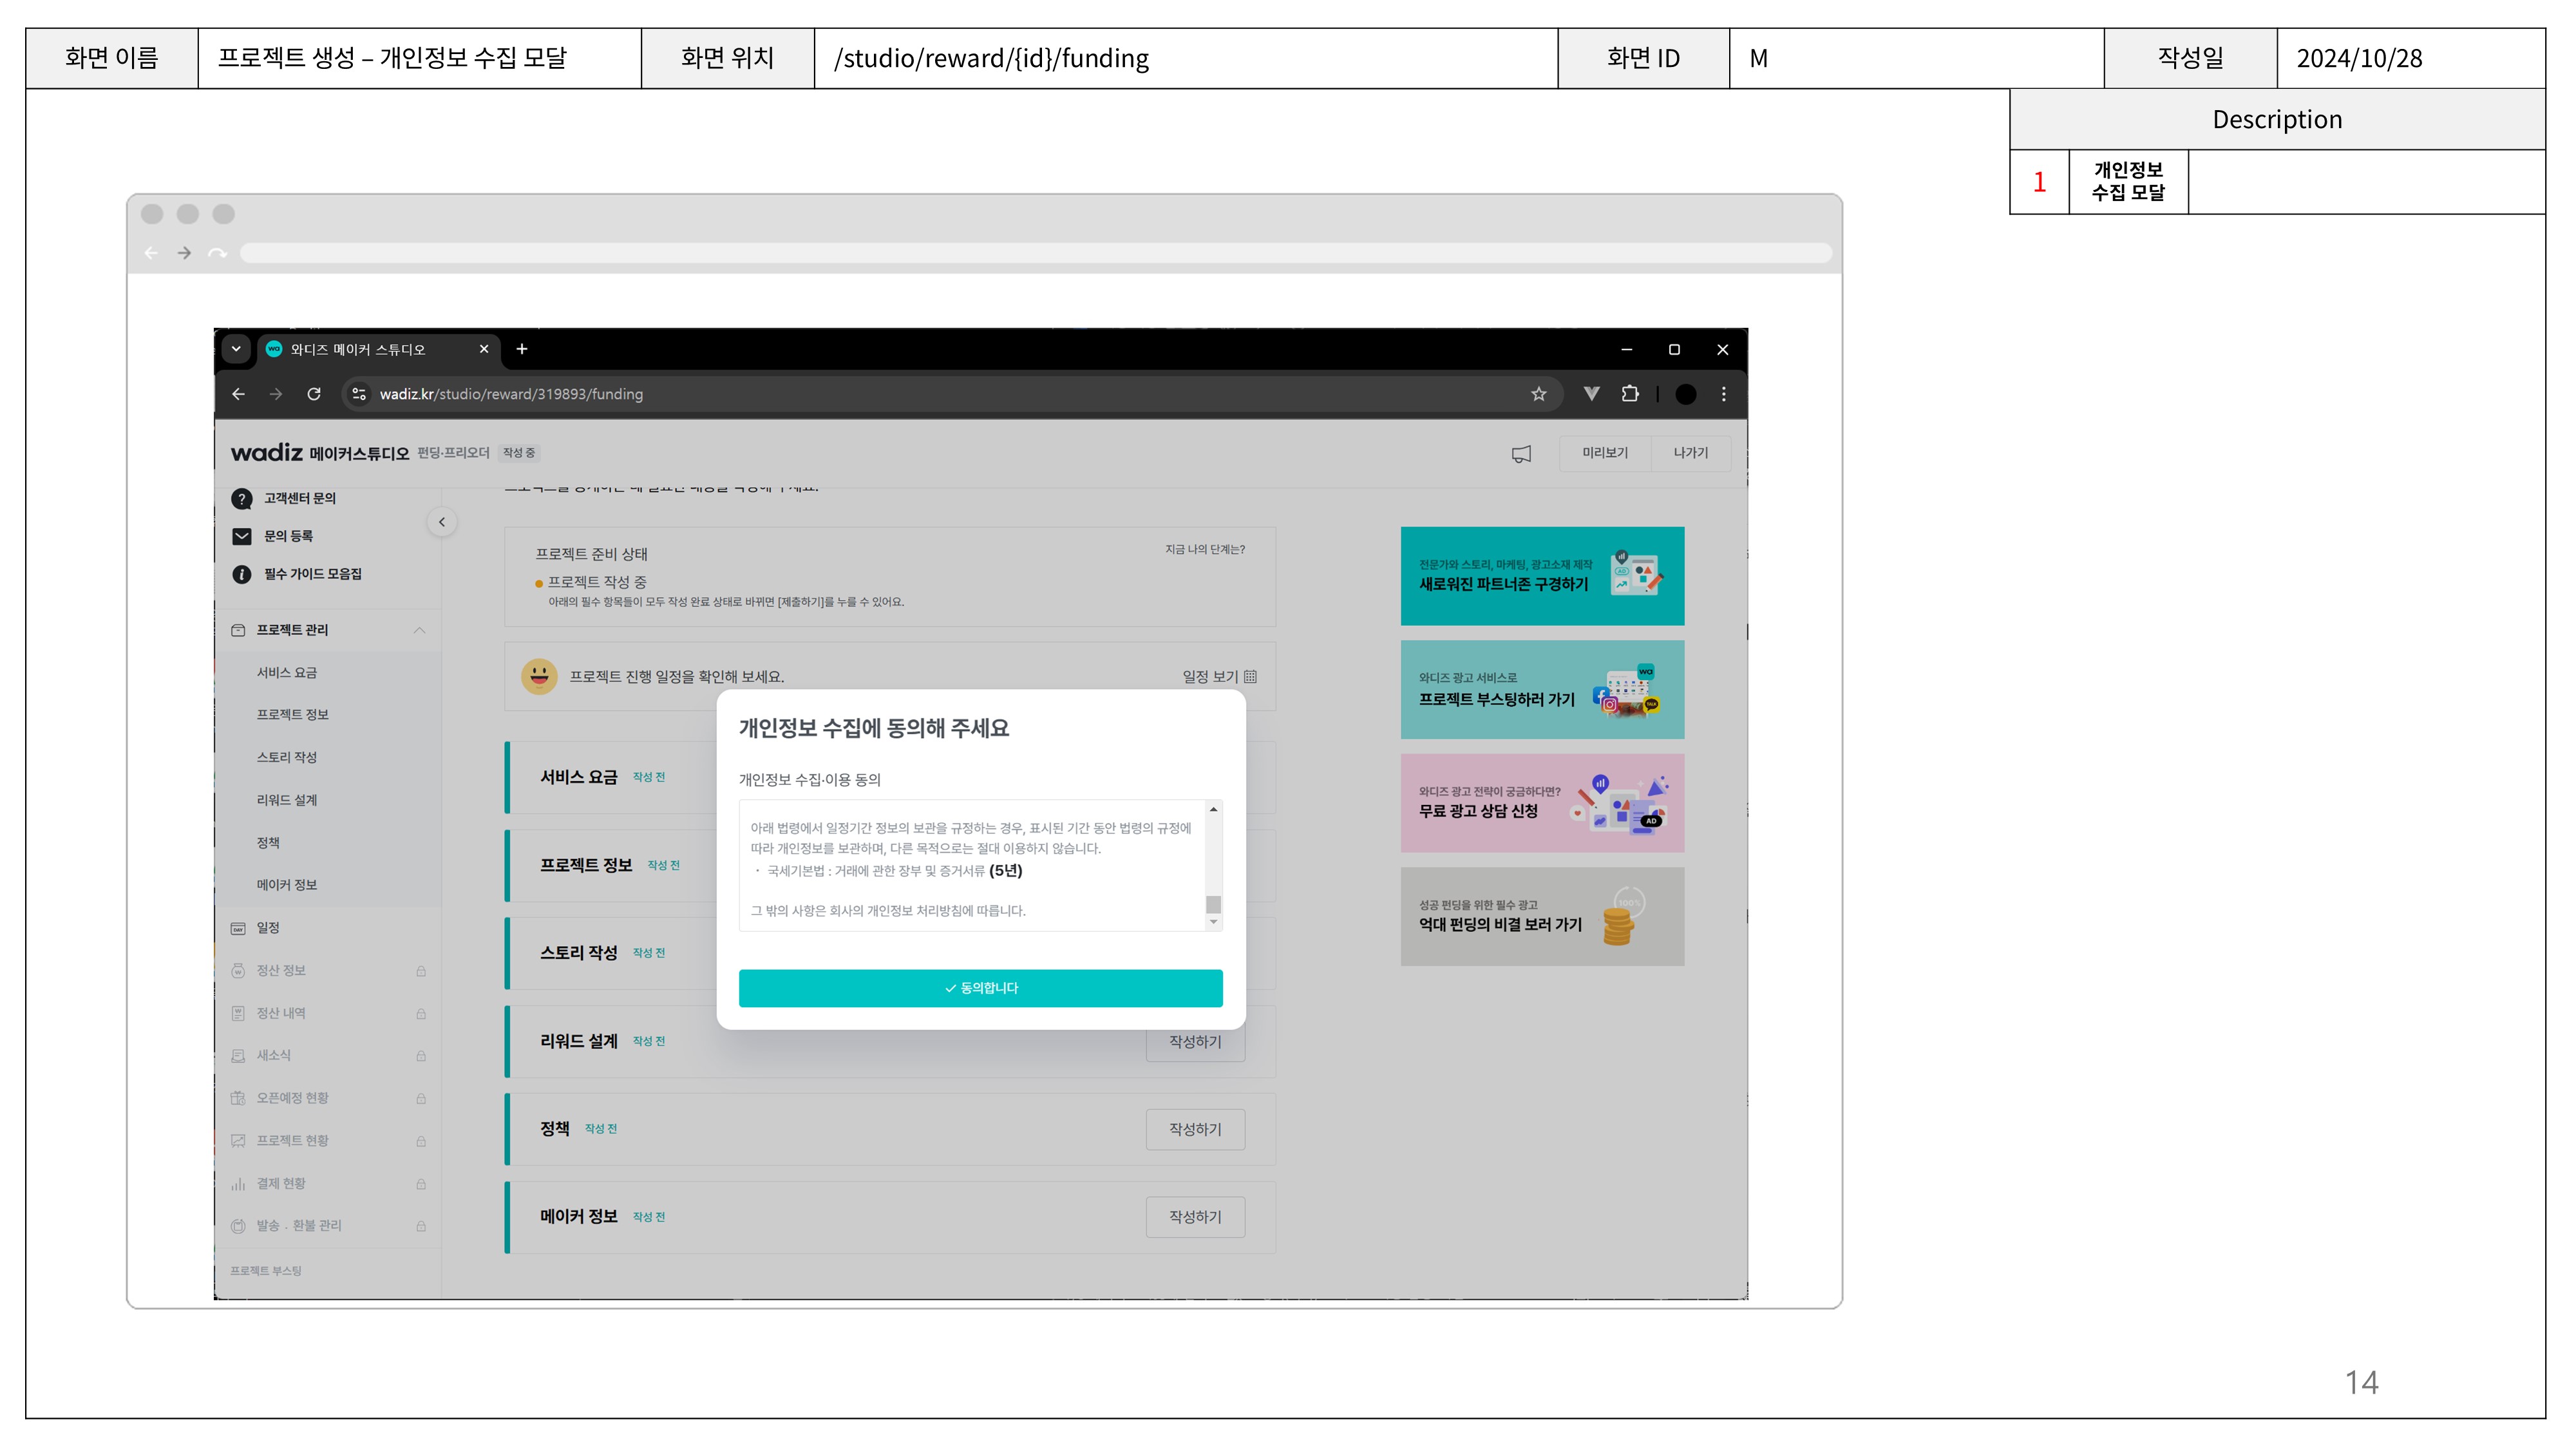Click the announcement megaphone icon in header
Viewport: 2576px width, 1449px height.
pyautogui.click(x=1521, y=454)
